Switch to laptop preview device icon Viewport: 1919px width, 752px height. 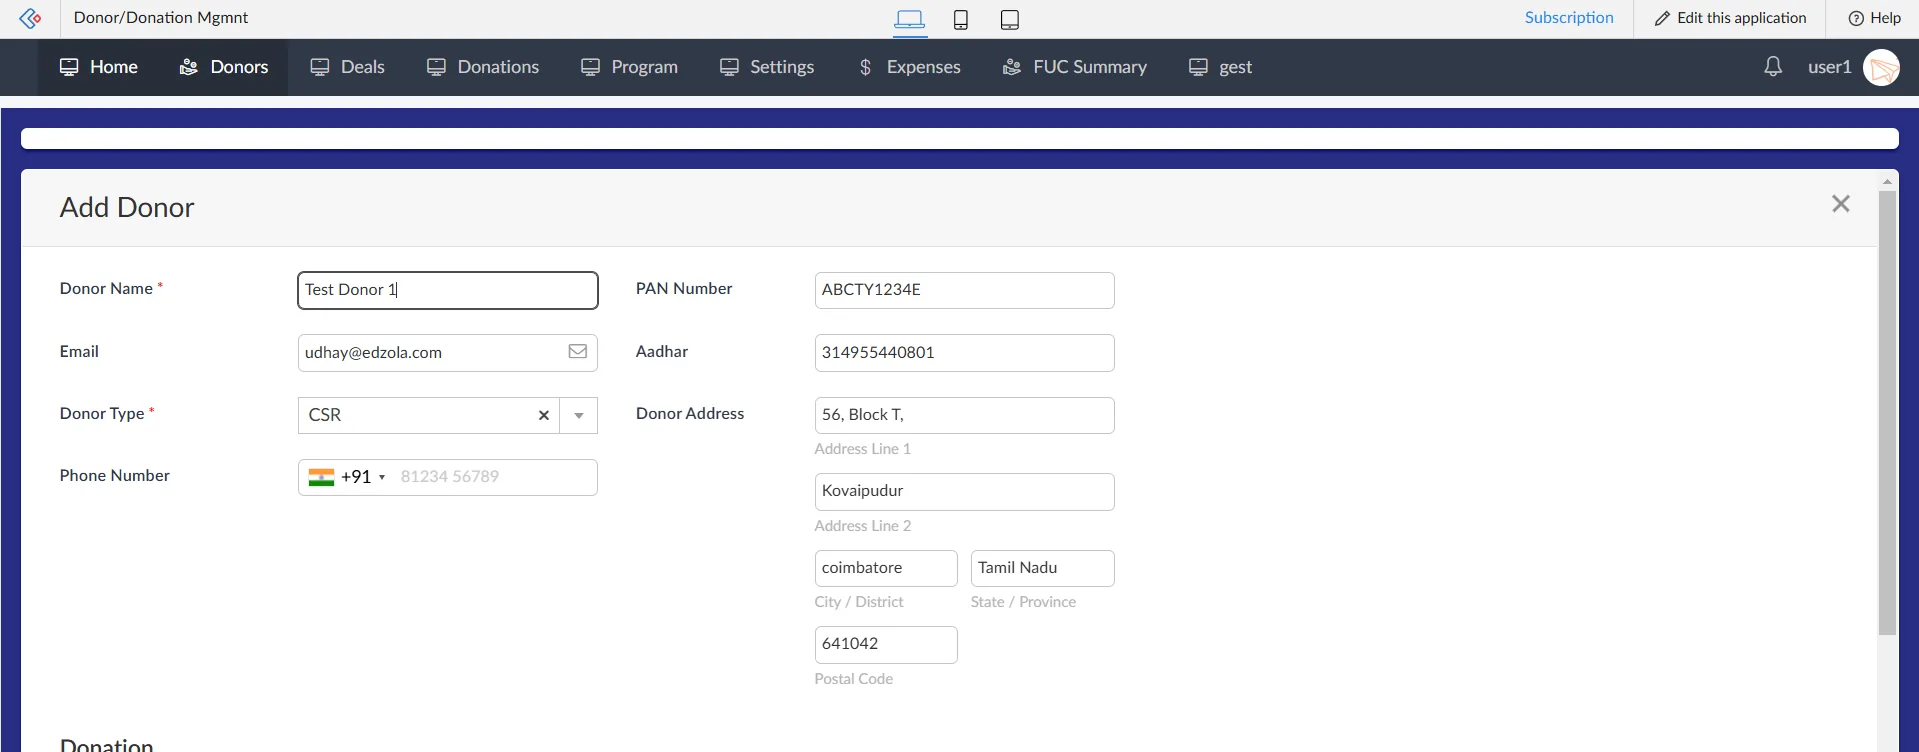910,19
